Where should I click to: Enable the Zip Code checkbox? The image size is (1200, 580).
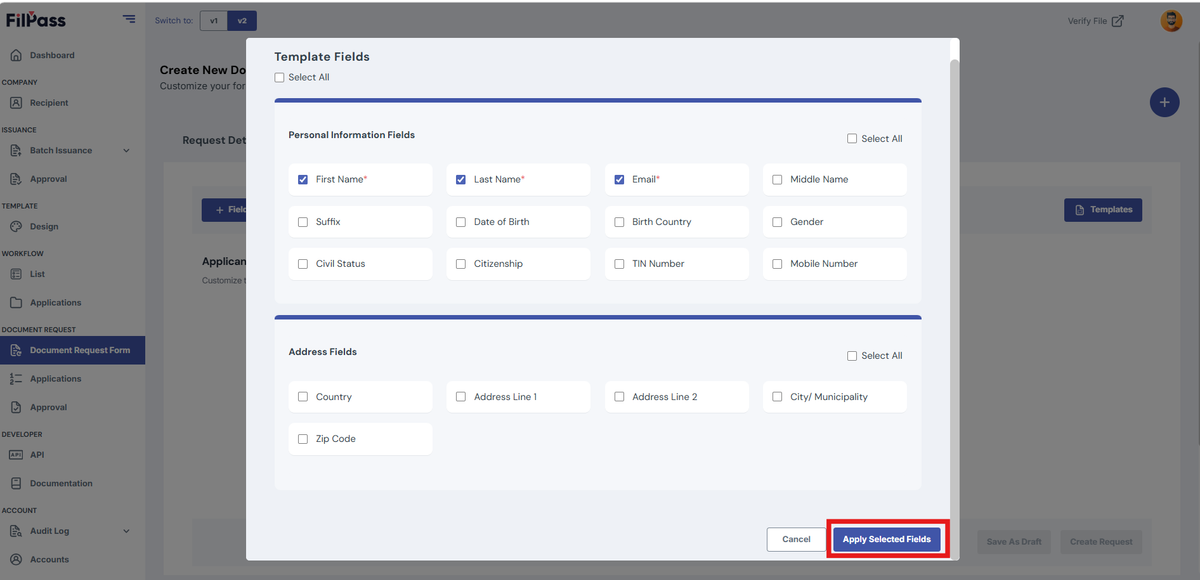click(x=303, y=439)
